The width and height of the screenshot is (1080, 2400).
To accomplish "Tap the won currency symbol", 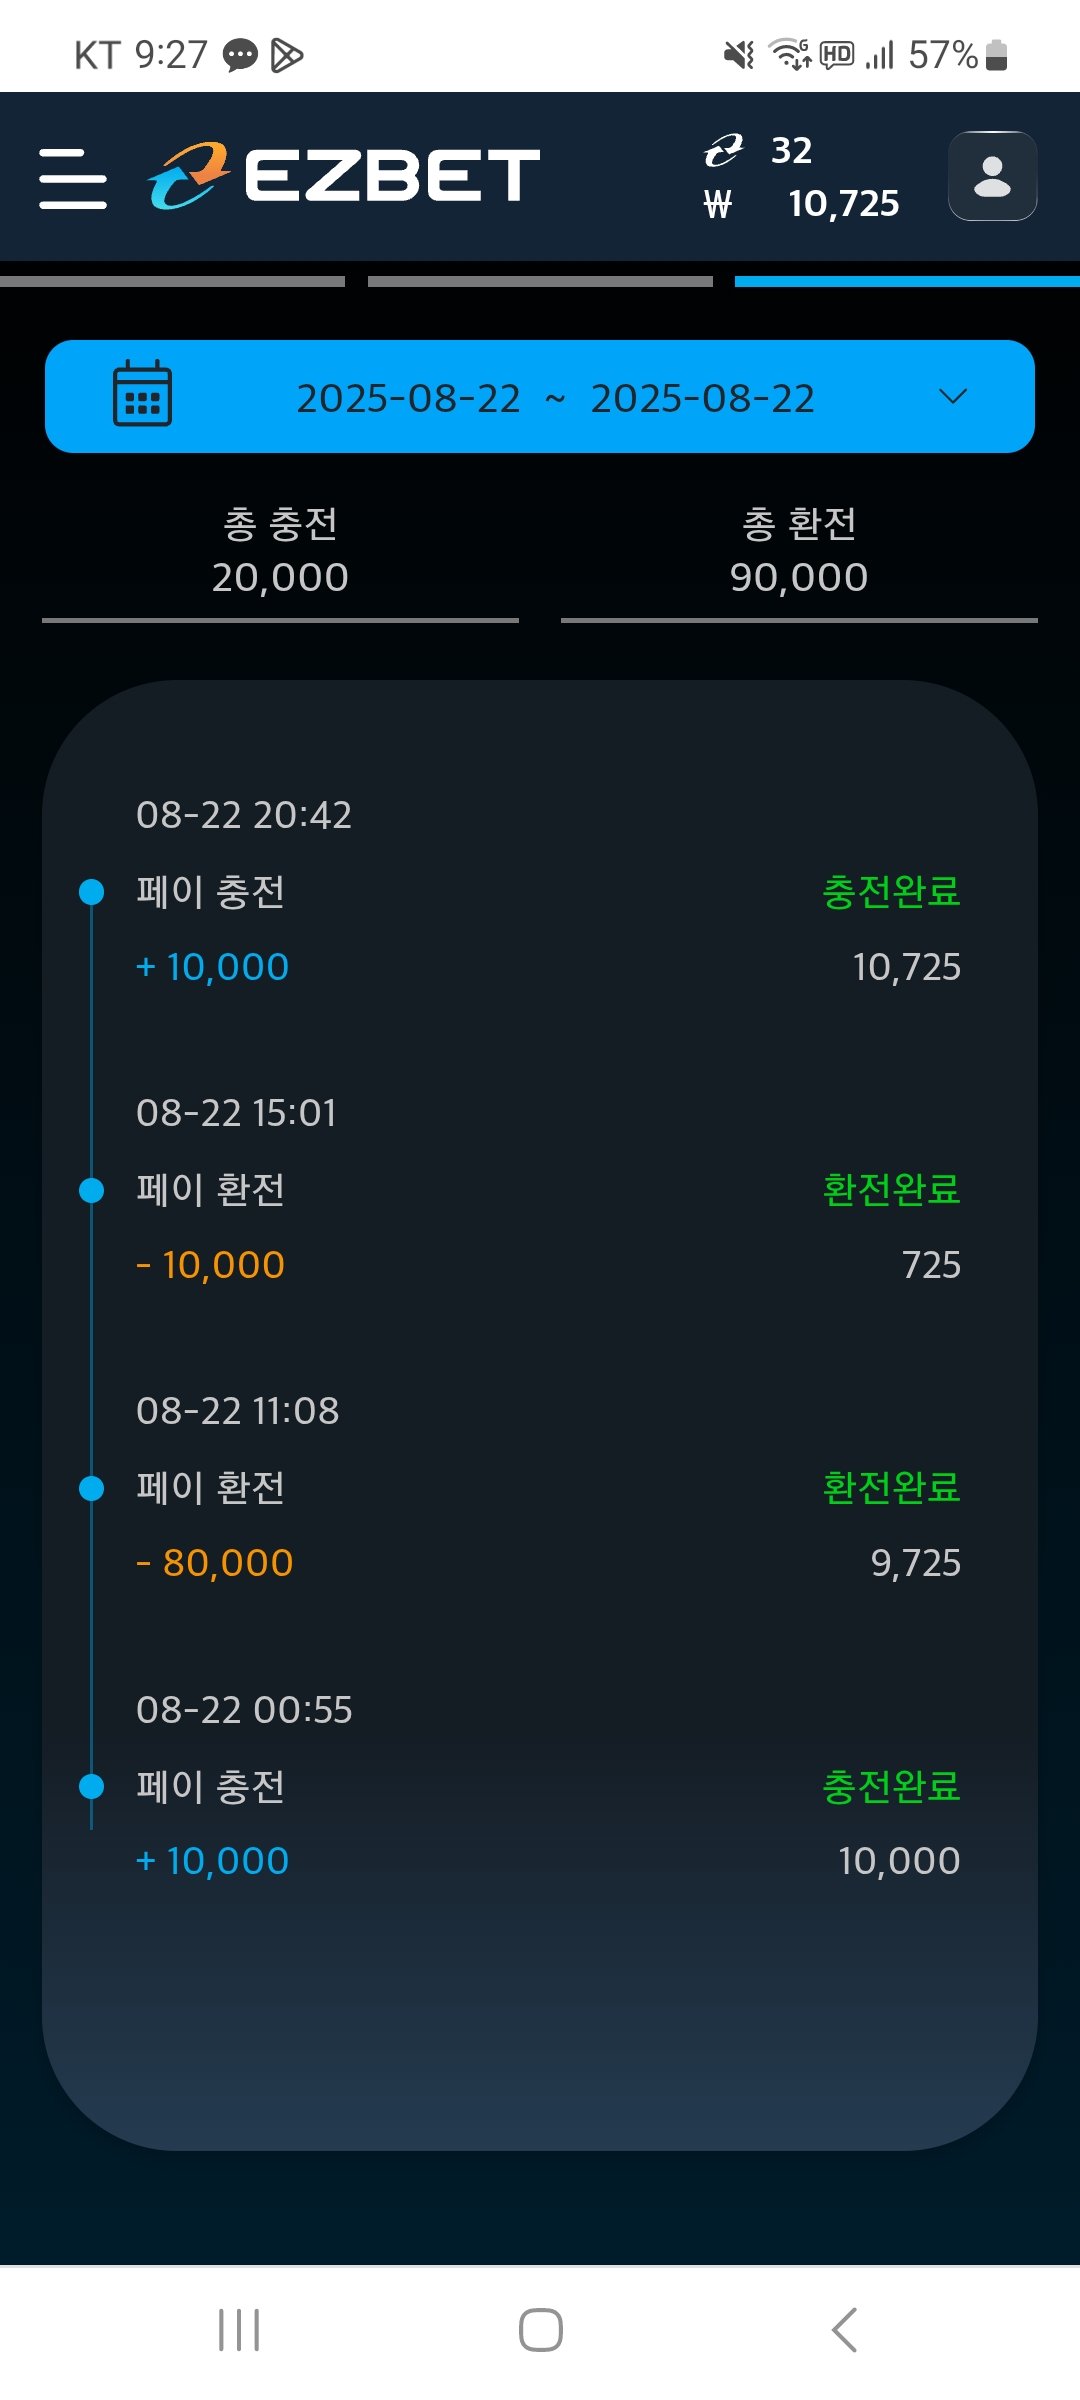I will click(718, 205).
